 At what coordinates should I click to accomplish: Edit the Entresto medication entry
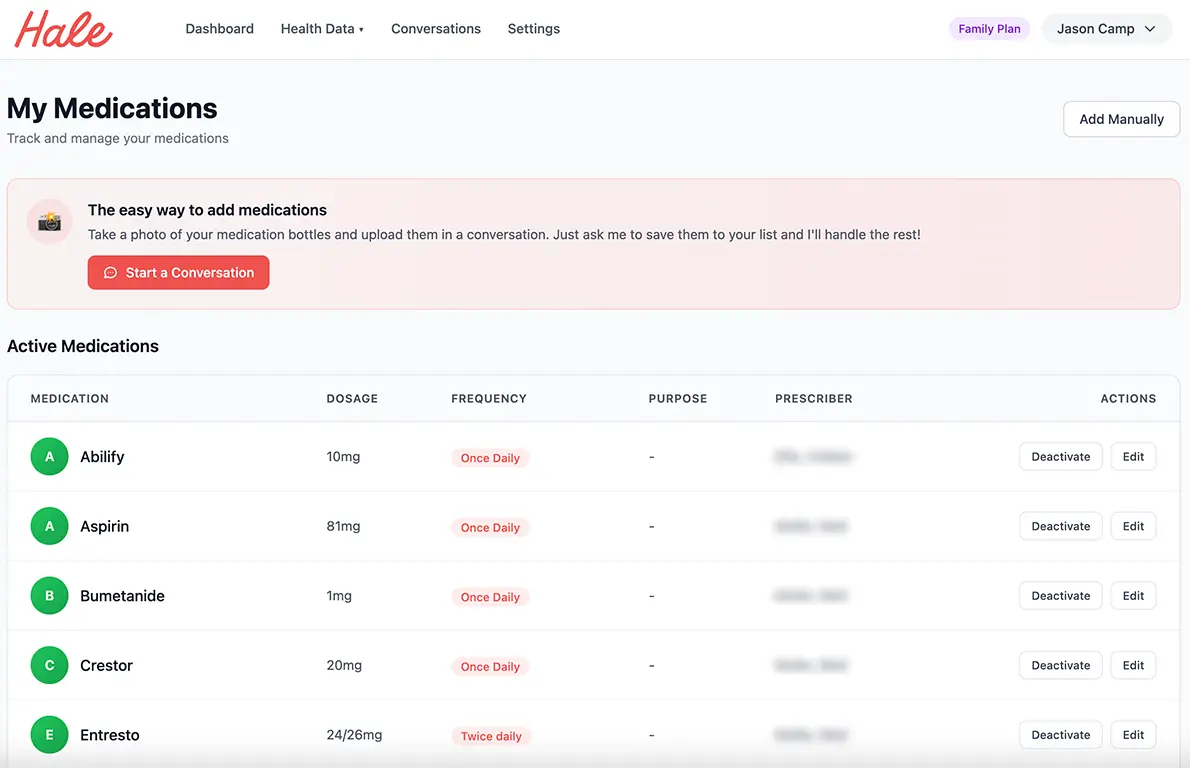click(1133, 735)
